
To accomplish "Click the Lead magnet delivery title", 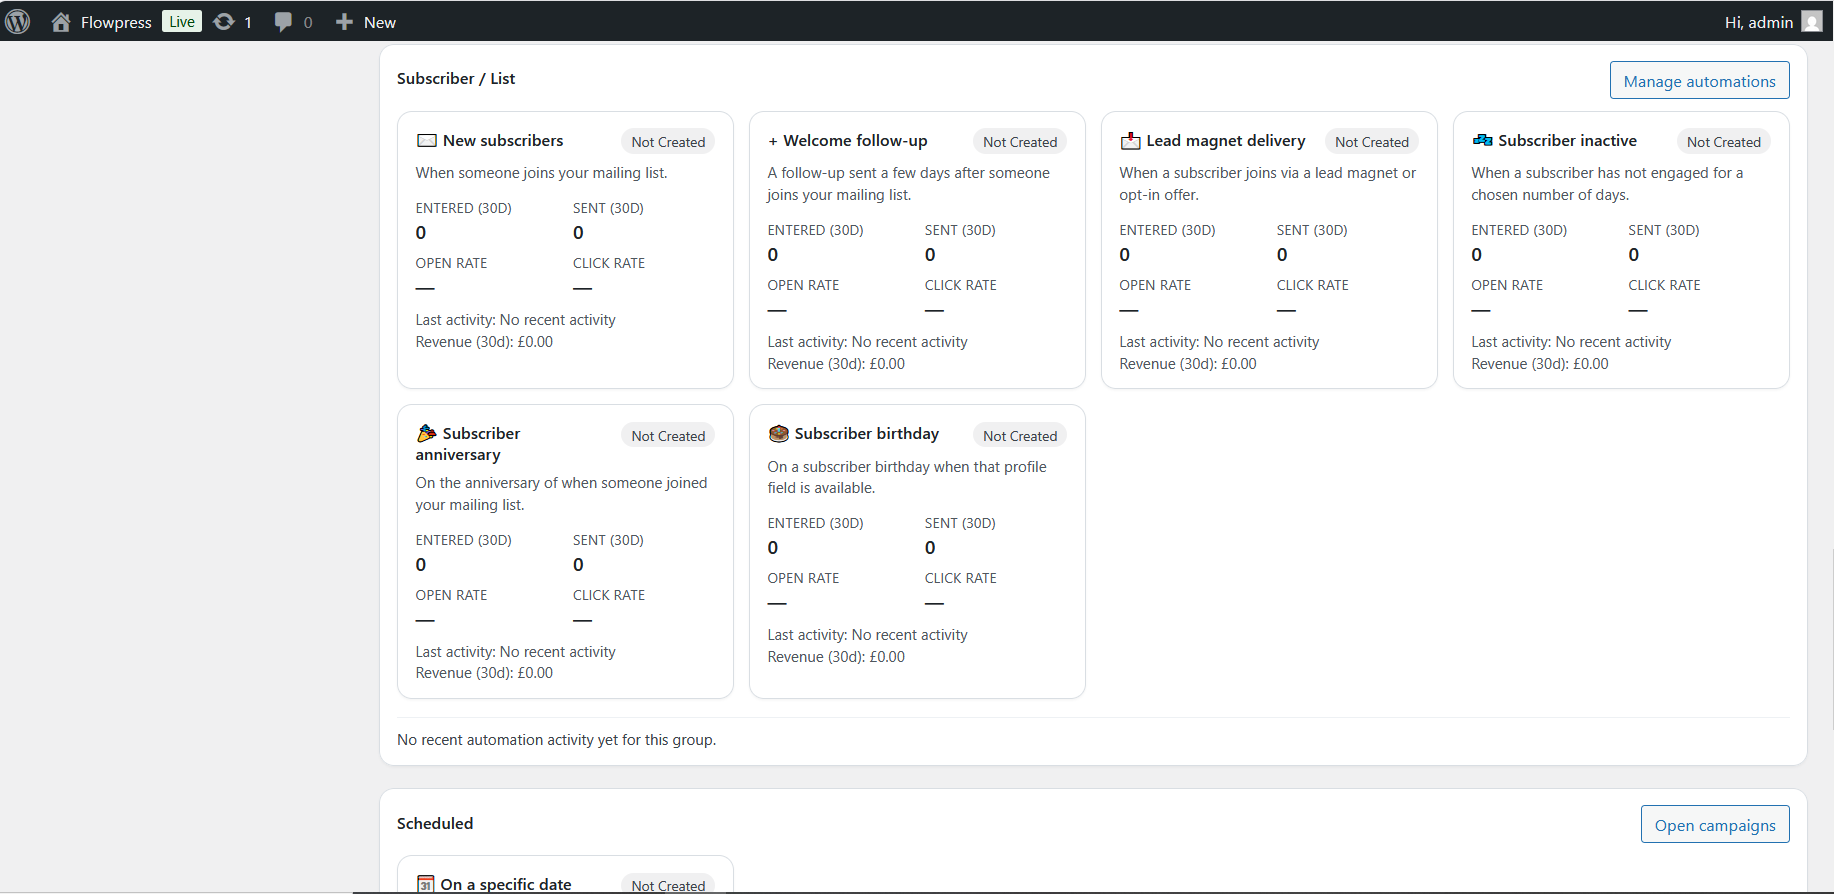I will coord(1226,141).
